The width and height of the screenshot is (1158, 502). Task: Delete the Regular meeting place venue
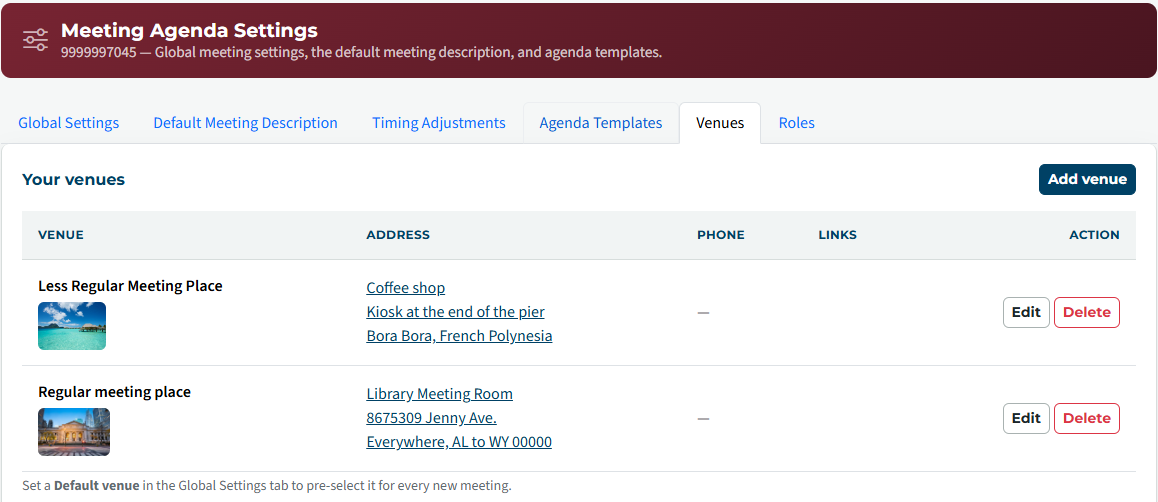(1086, 419)
